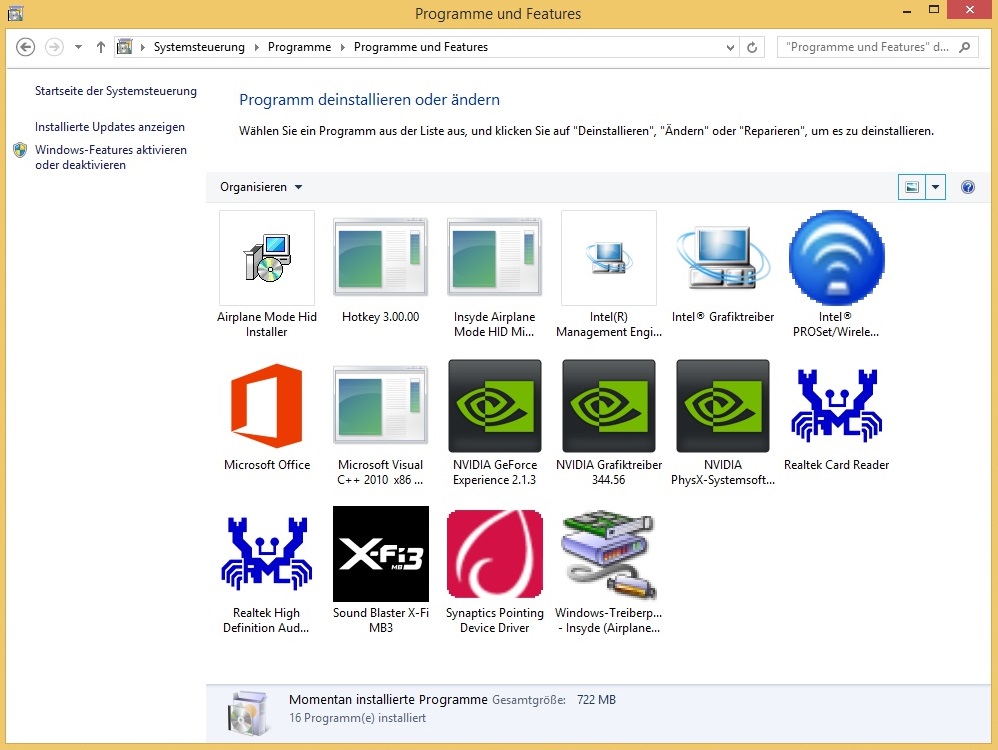Select NVIDIA GeForce Experience 2.1.3 icon
Screen dimensions: 998x750
click(x=495, y=406)
